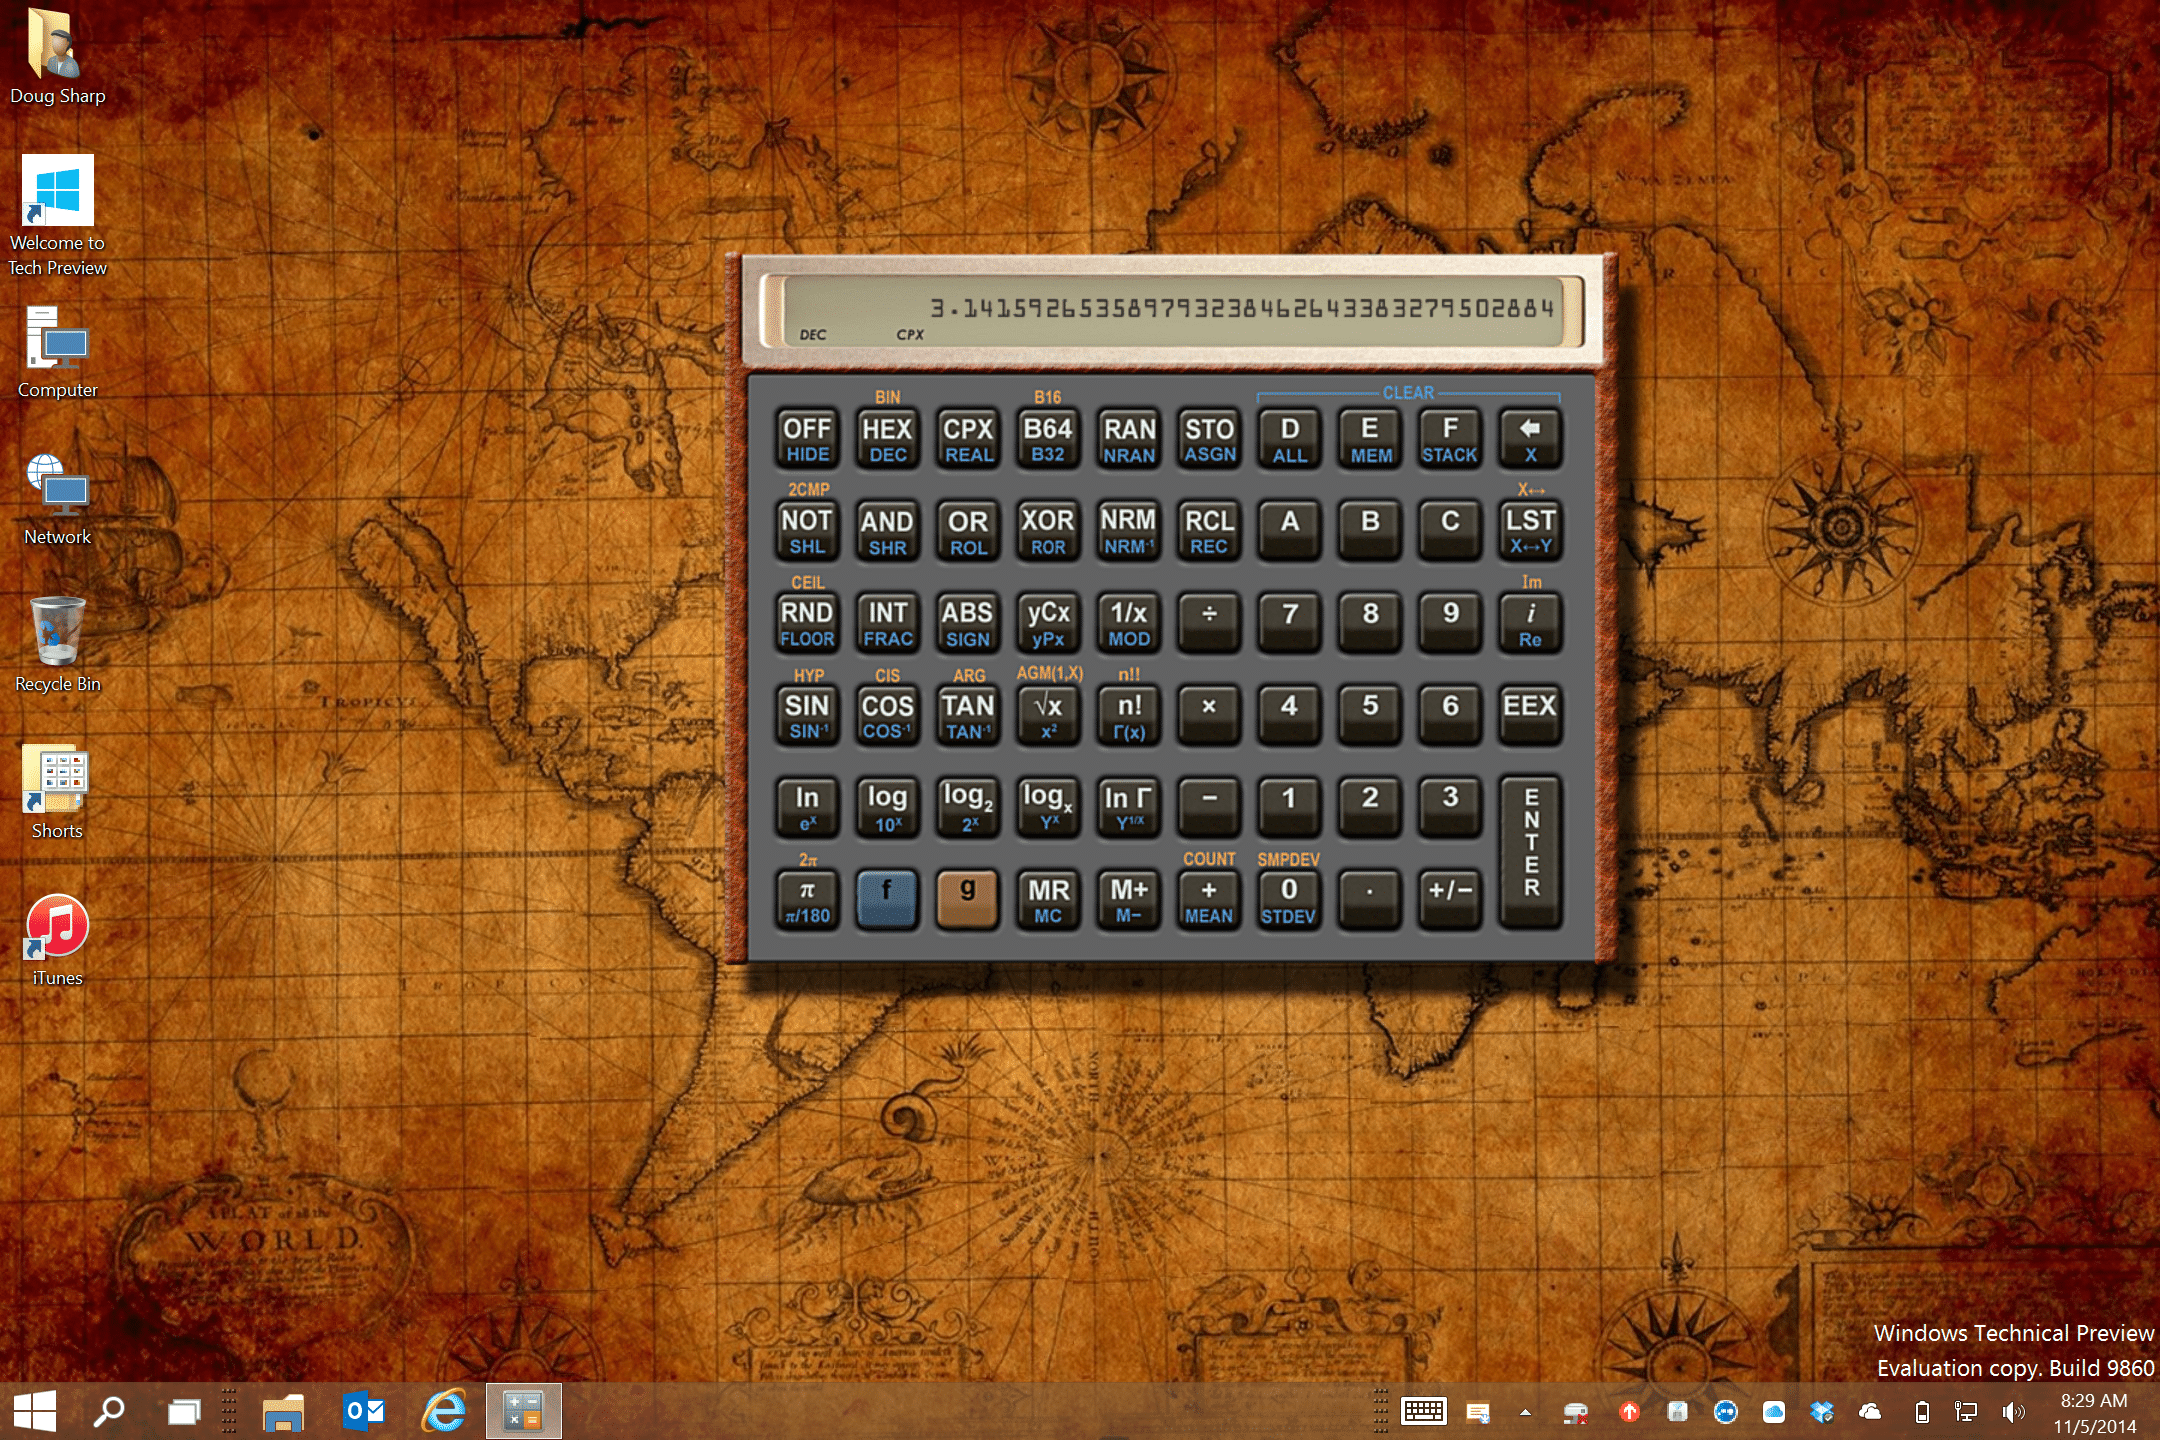Click the calculator display readout
The height and width of the screenshot is (1440, 2160).
[x=1172, y=311]
